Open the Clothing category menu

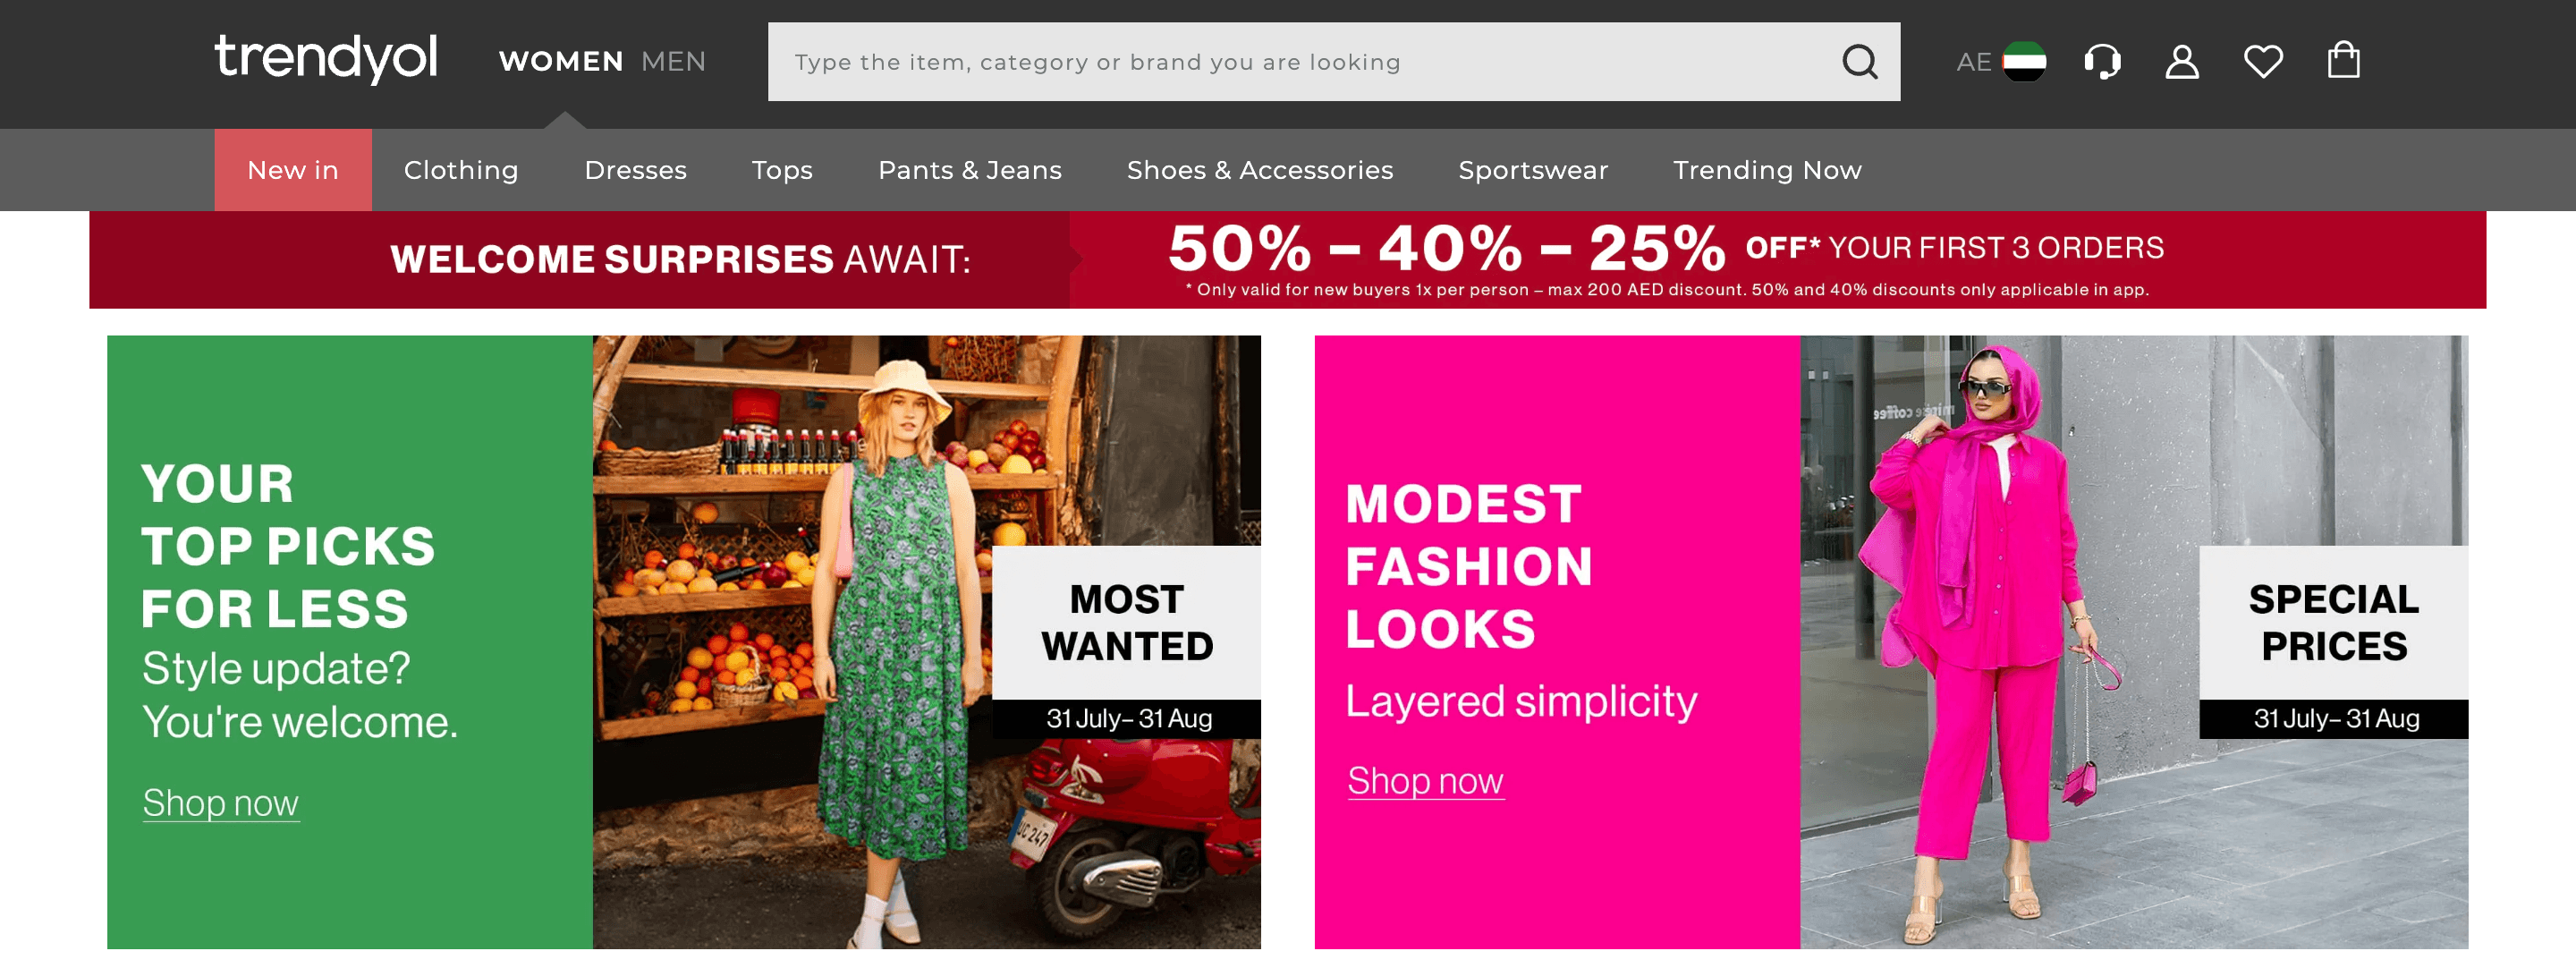point(461,170)
